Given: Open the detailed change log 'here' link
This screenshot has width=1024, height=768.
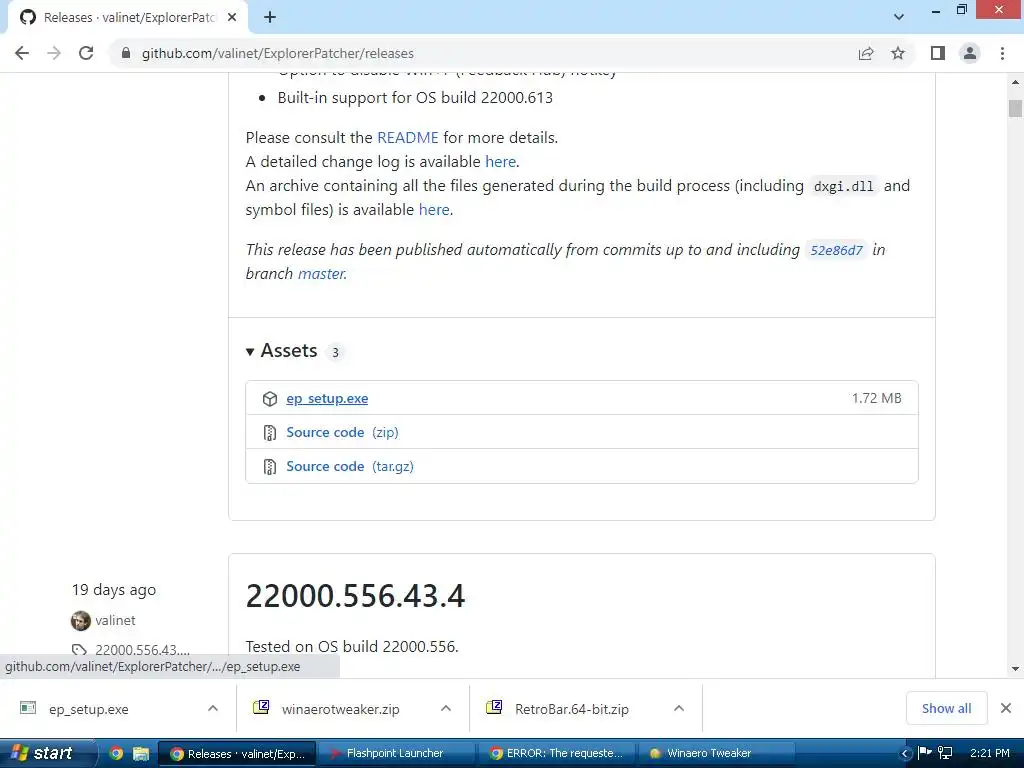Looking at the screenshot, I should click(x=500, y=161).
